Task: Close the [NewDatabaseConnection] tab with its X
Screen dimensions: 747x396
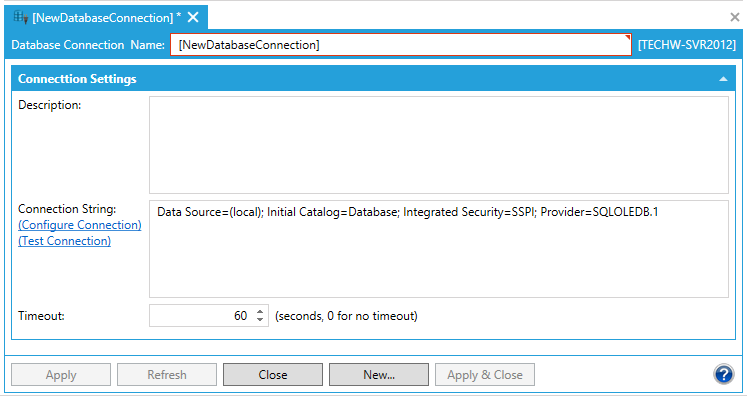Action: (193, 18)
